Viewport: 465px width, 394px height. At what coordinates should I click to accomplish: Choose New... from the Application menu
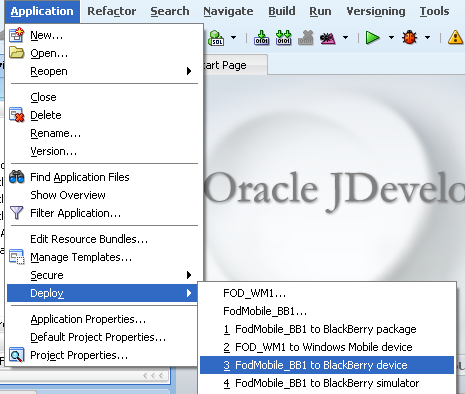click(x=105, y=35)
